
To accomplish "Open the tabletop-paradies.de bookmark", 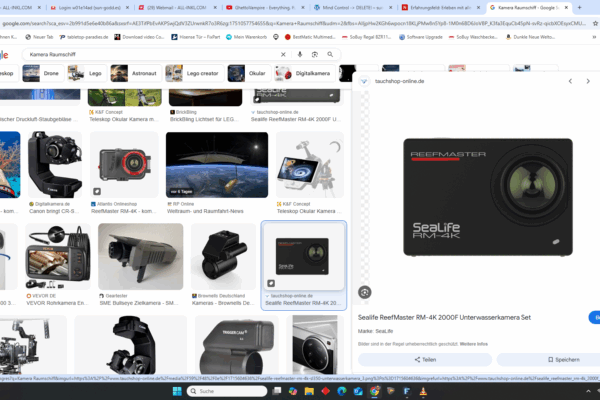I will point(84,37).
